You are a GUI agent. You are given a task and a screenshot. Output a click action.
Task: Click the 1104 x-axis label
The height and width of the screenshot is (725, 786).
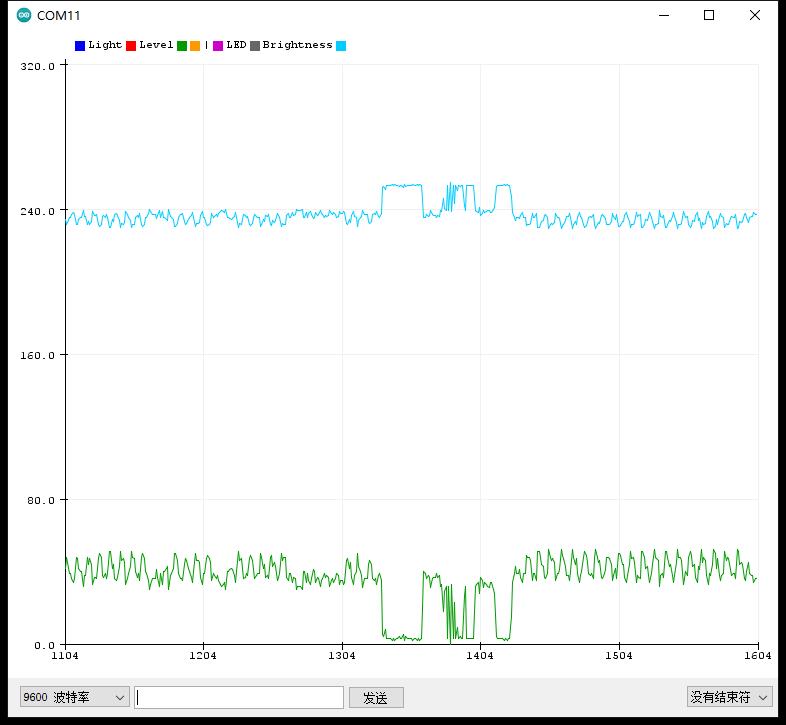[x=65, y=655]
